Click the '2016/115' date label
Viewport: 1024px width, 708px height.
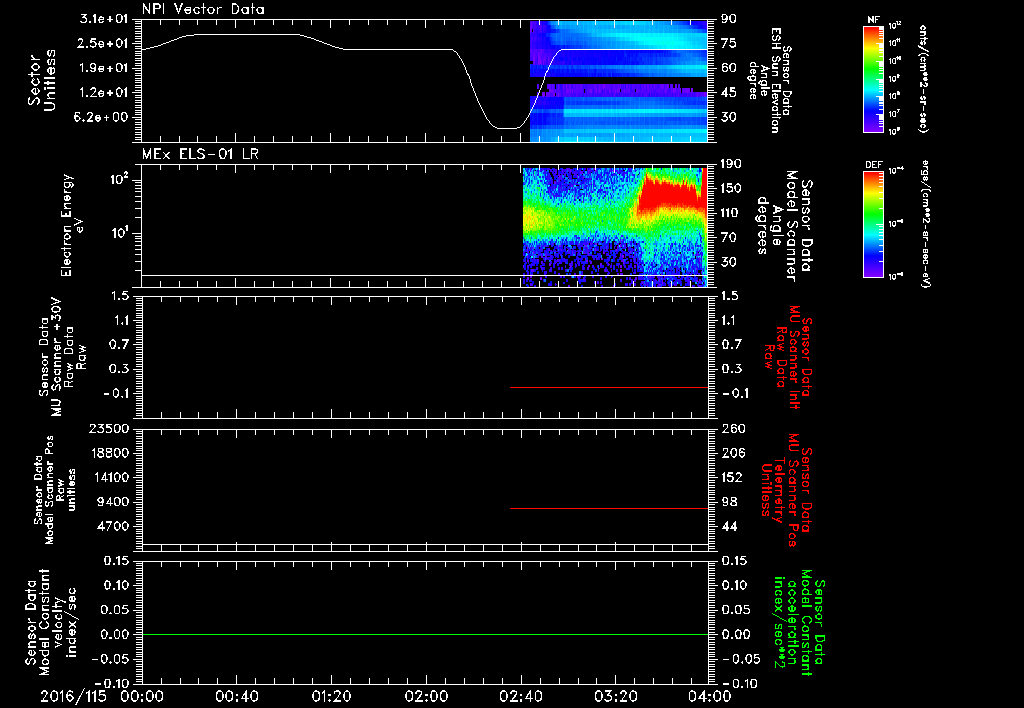coord(73,696)
